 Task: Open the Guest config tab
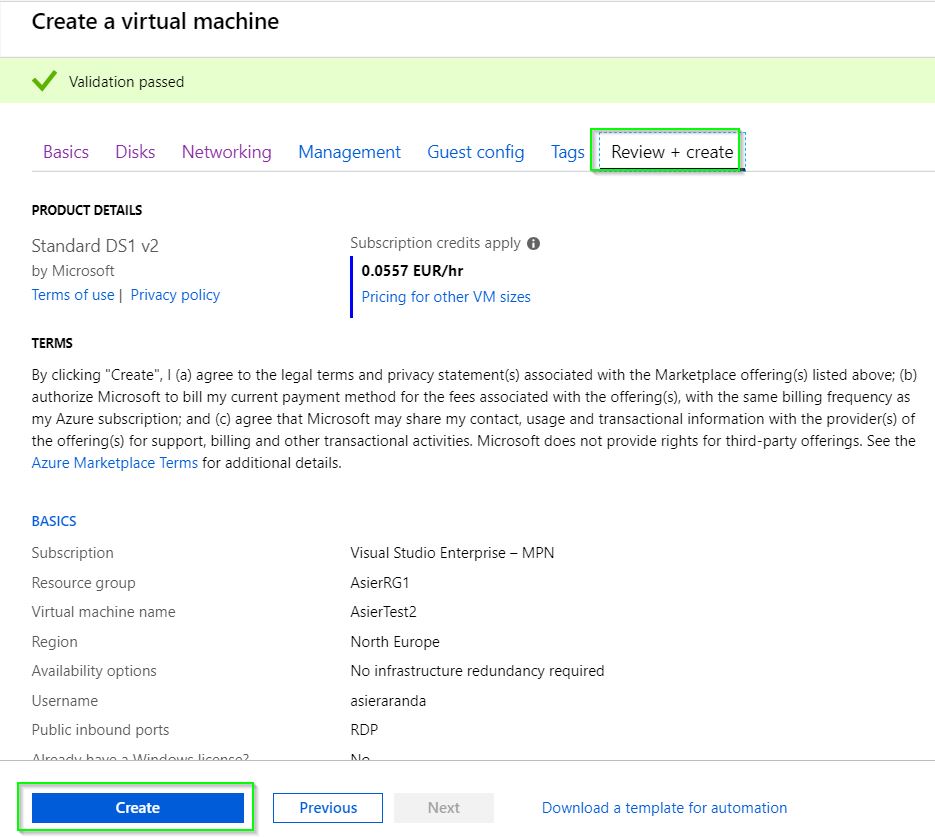476,152
